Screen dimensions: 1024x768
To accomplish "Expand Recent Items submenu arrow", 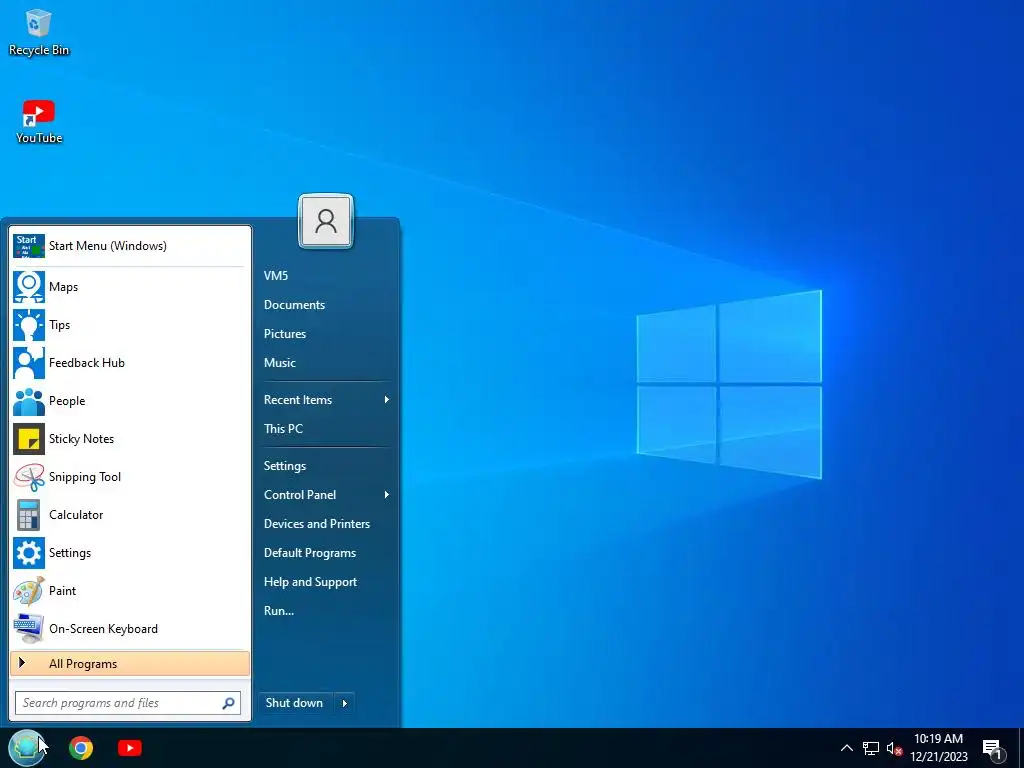I will pos(387,400).
